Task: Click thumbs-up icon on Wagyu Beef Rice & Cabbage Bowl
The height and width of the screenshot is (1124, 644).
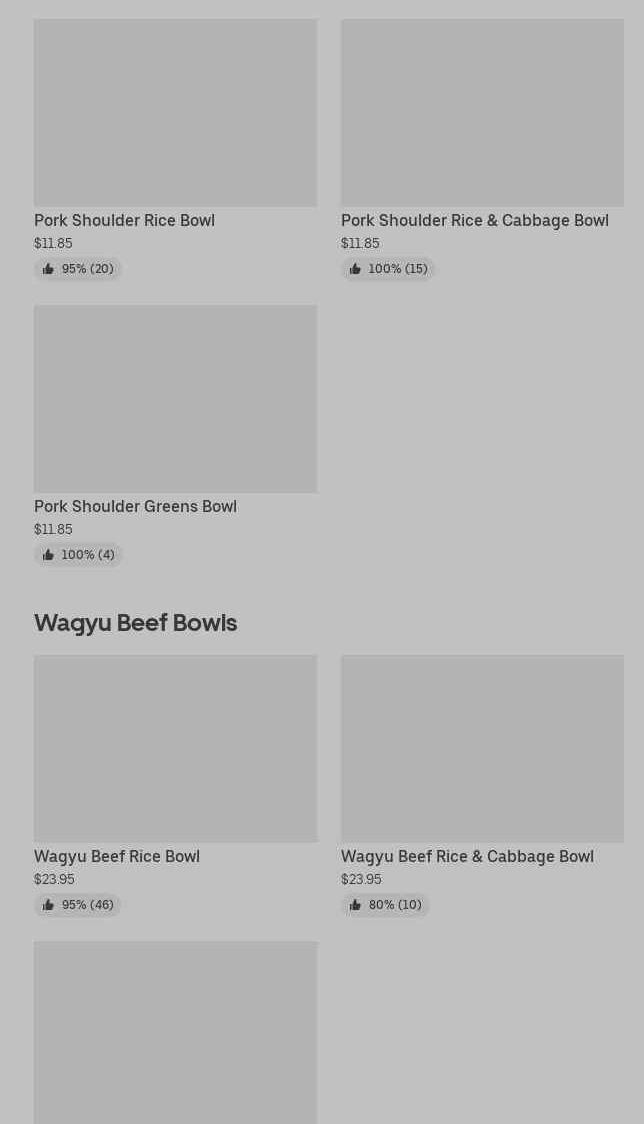Action: tap(355, 905)
